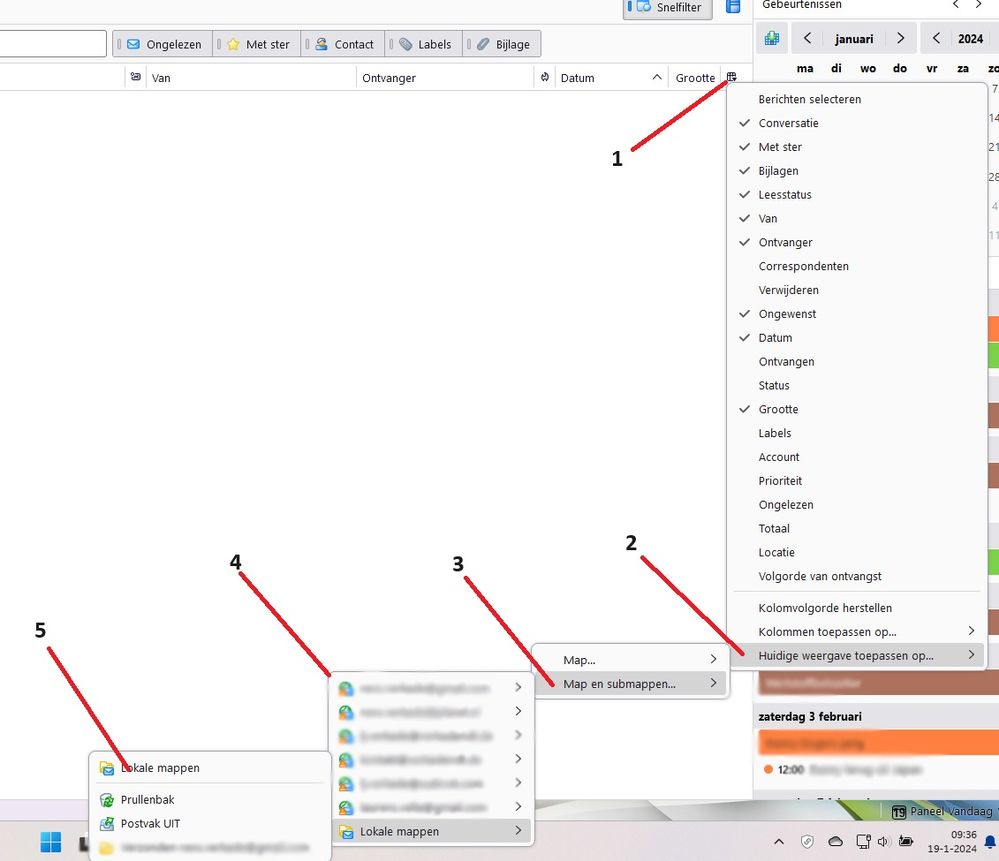Go to the next month after januari

tap(900, 39)
